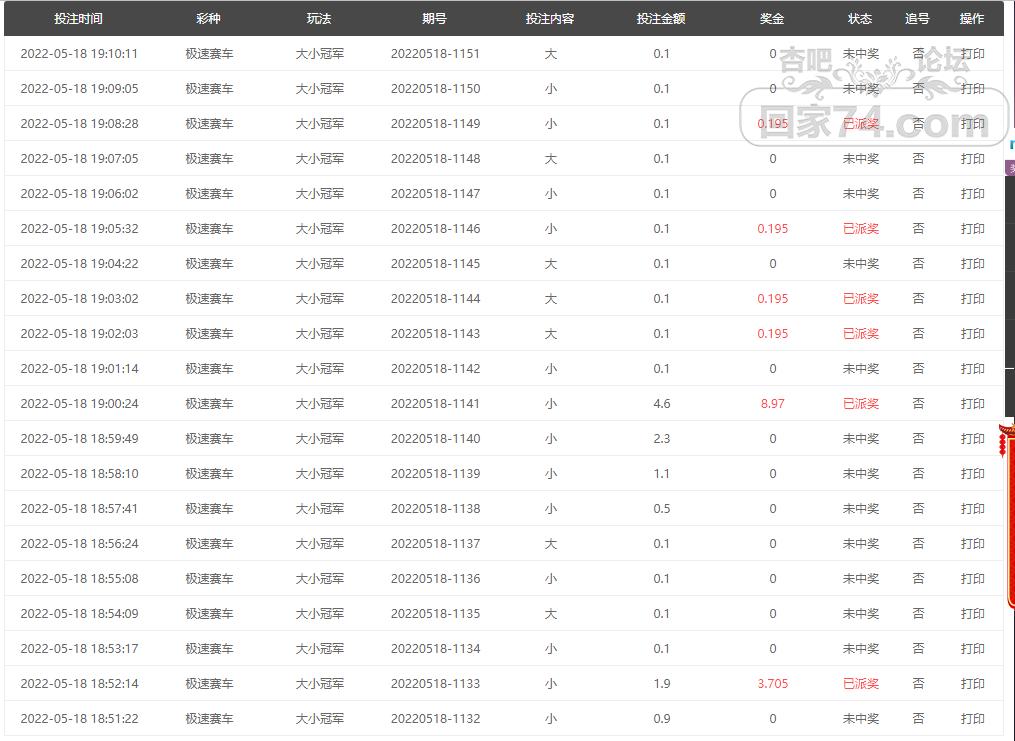Viewport: 1015px width, 741px height.
Task: Print the bet for issue 20220518-1136
Action: click(972, 578)
